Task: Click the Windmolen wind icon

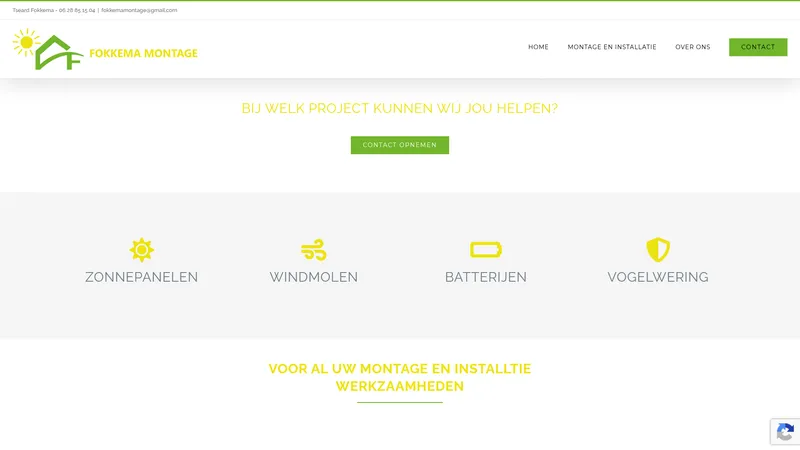Action: coord(313,250)
